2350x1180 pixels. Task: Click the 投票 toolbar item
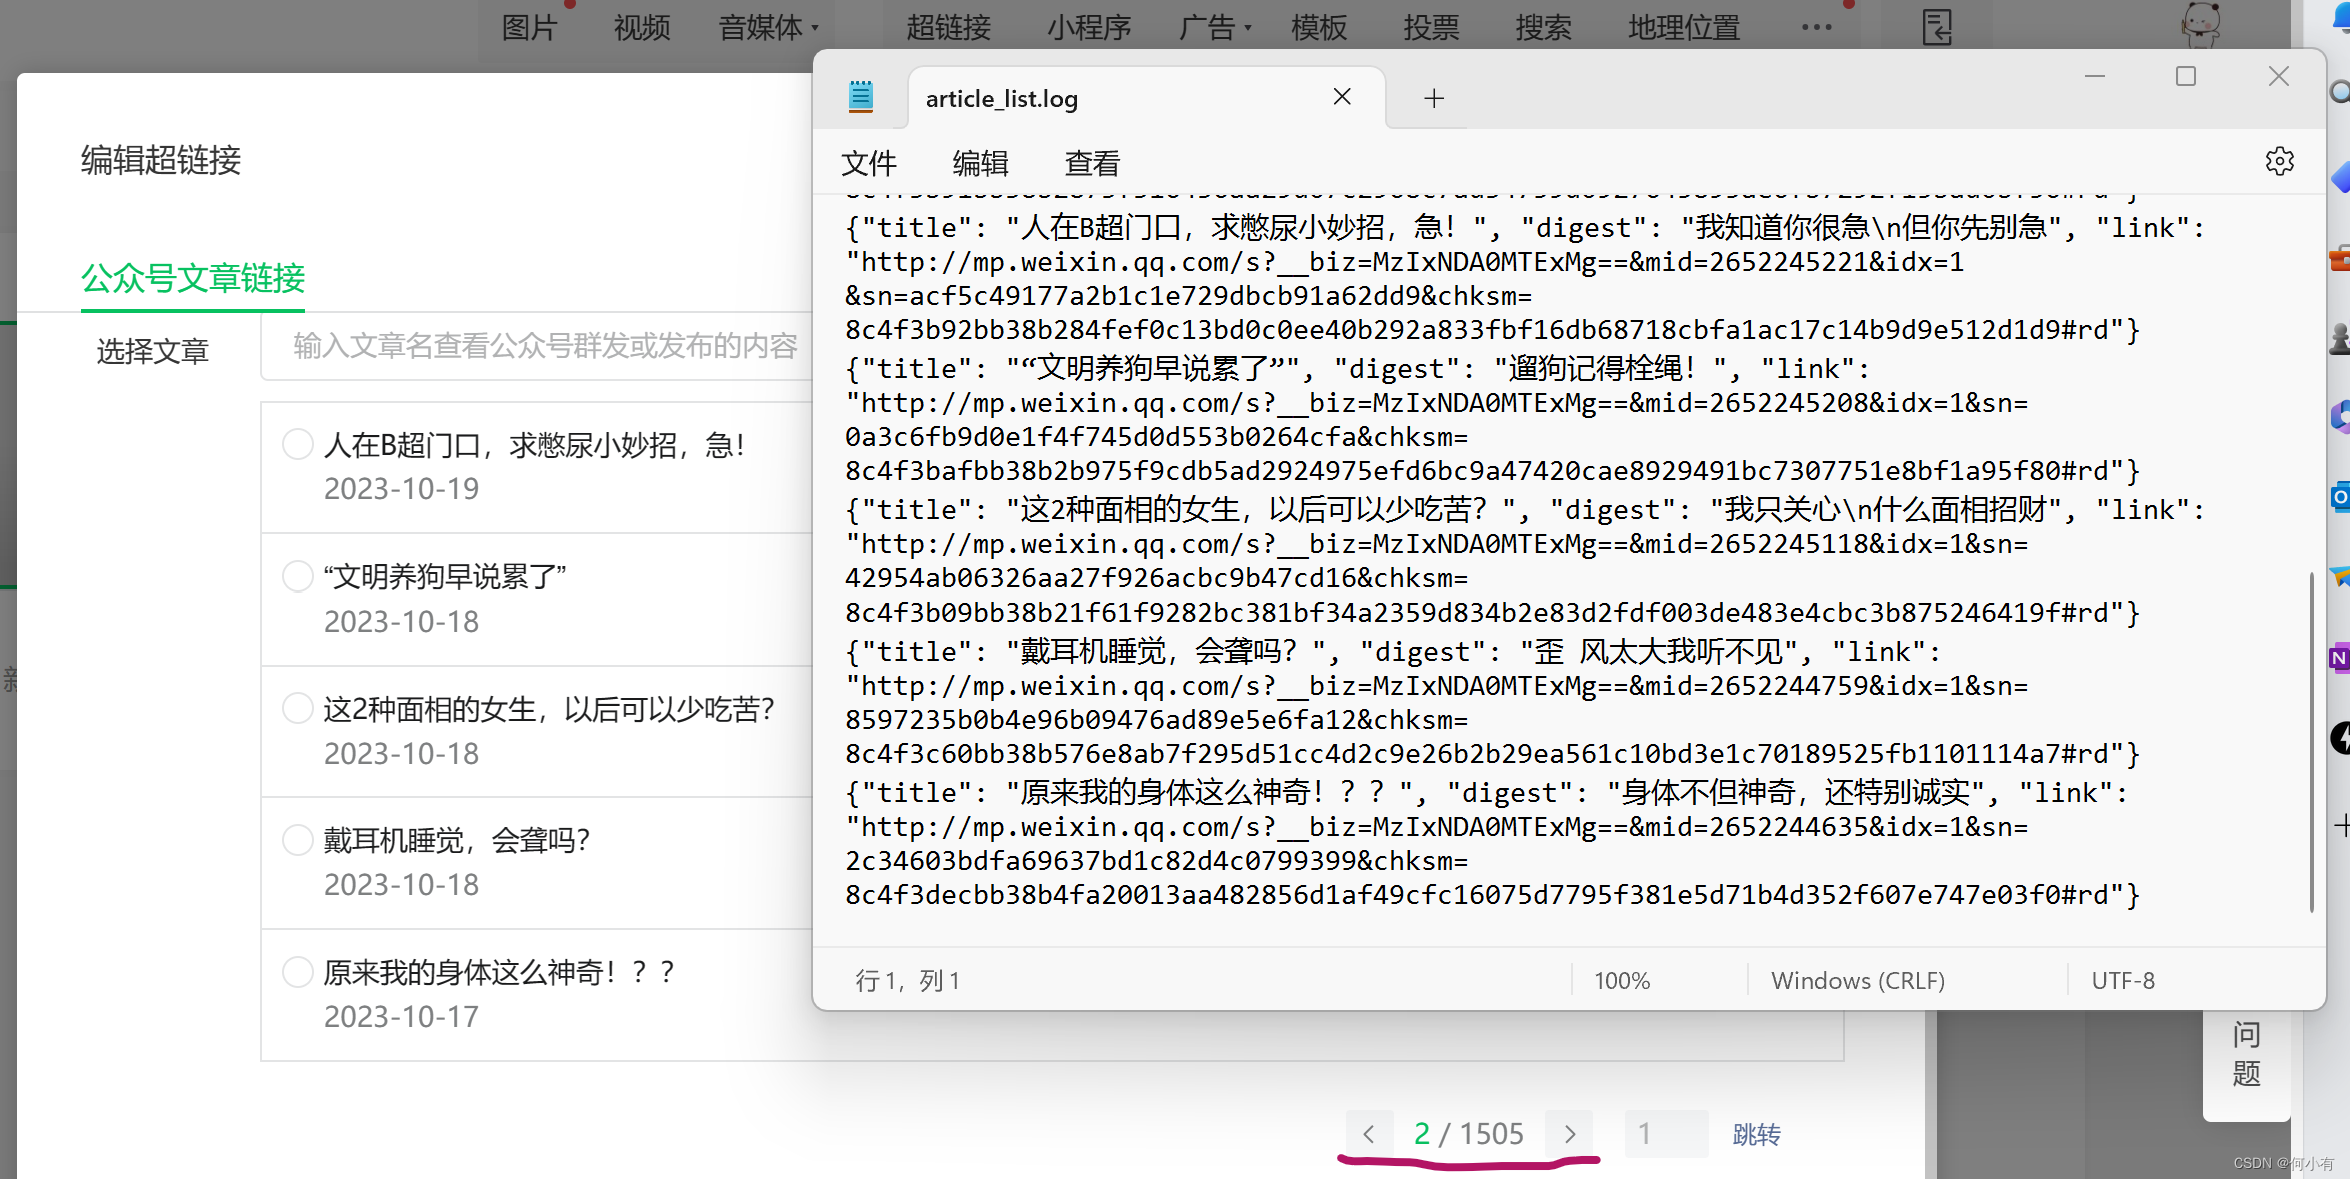coord(1431,28)
